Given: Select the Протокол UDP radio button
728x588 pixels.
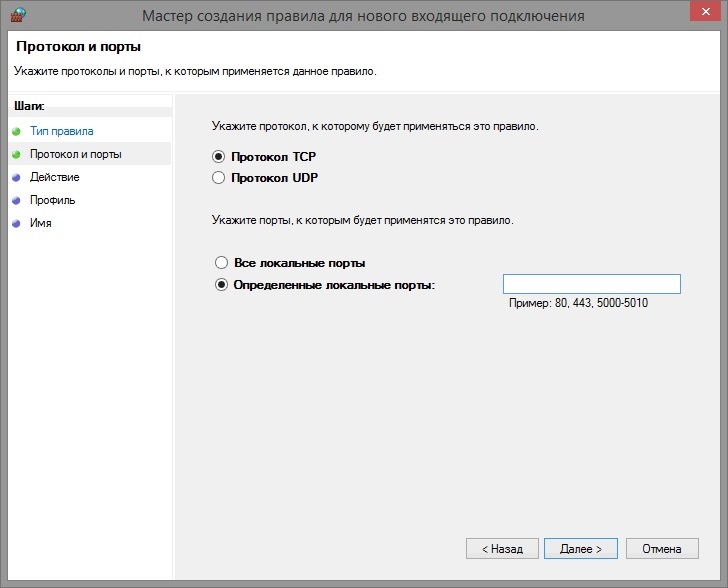Looking at the screenshot, I should click(x=220, y=178).
